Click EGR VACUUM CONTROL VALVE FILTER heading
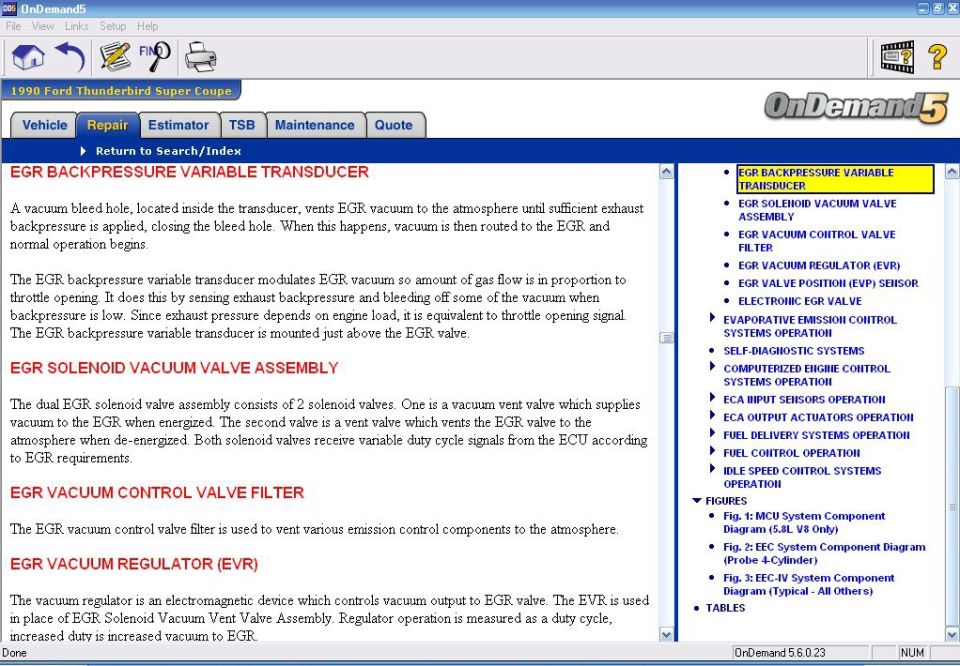This screenshot has width=960, height=666. [x=157, y=493]
